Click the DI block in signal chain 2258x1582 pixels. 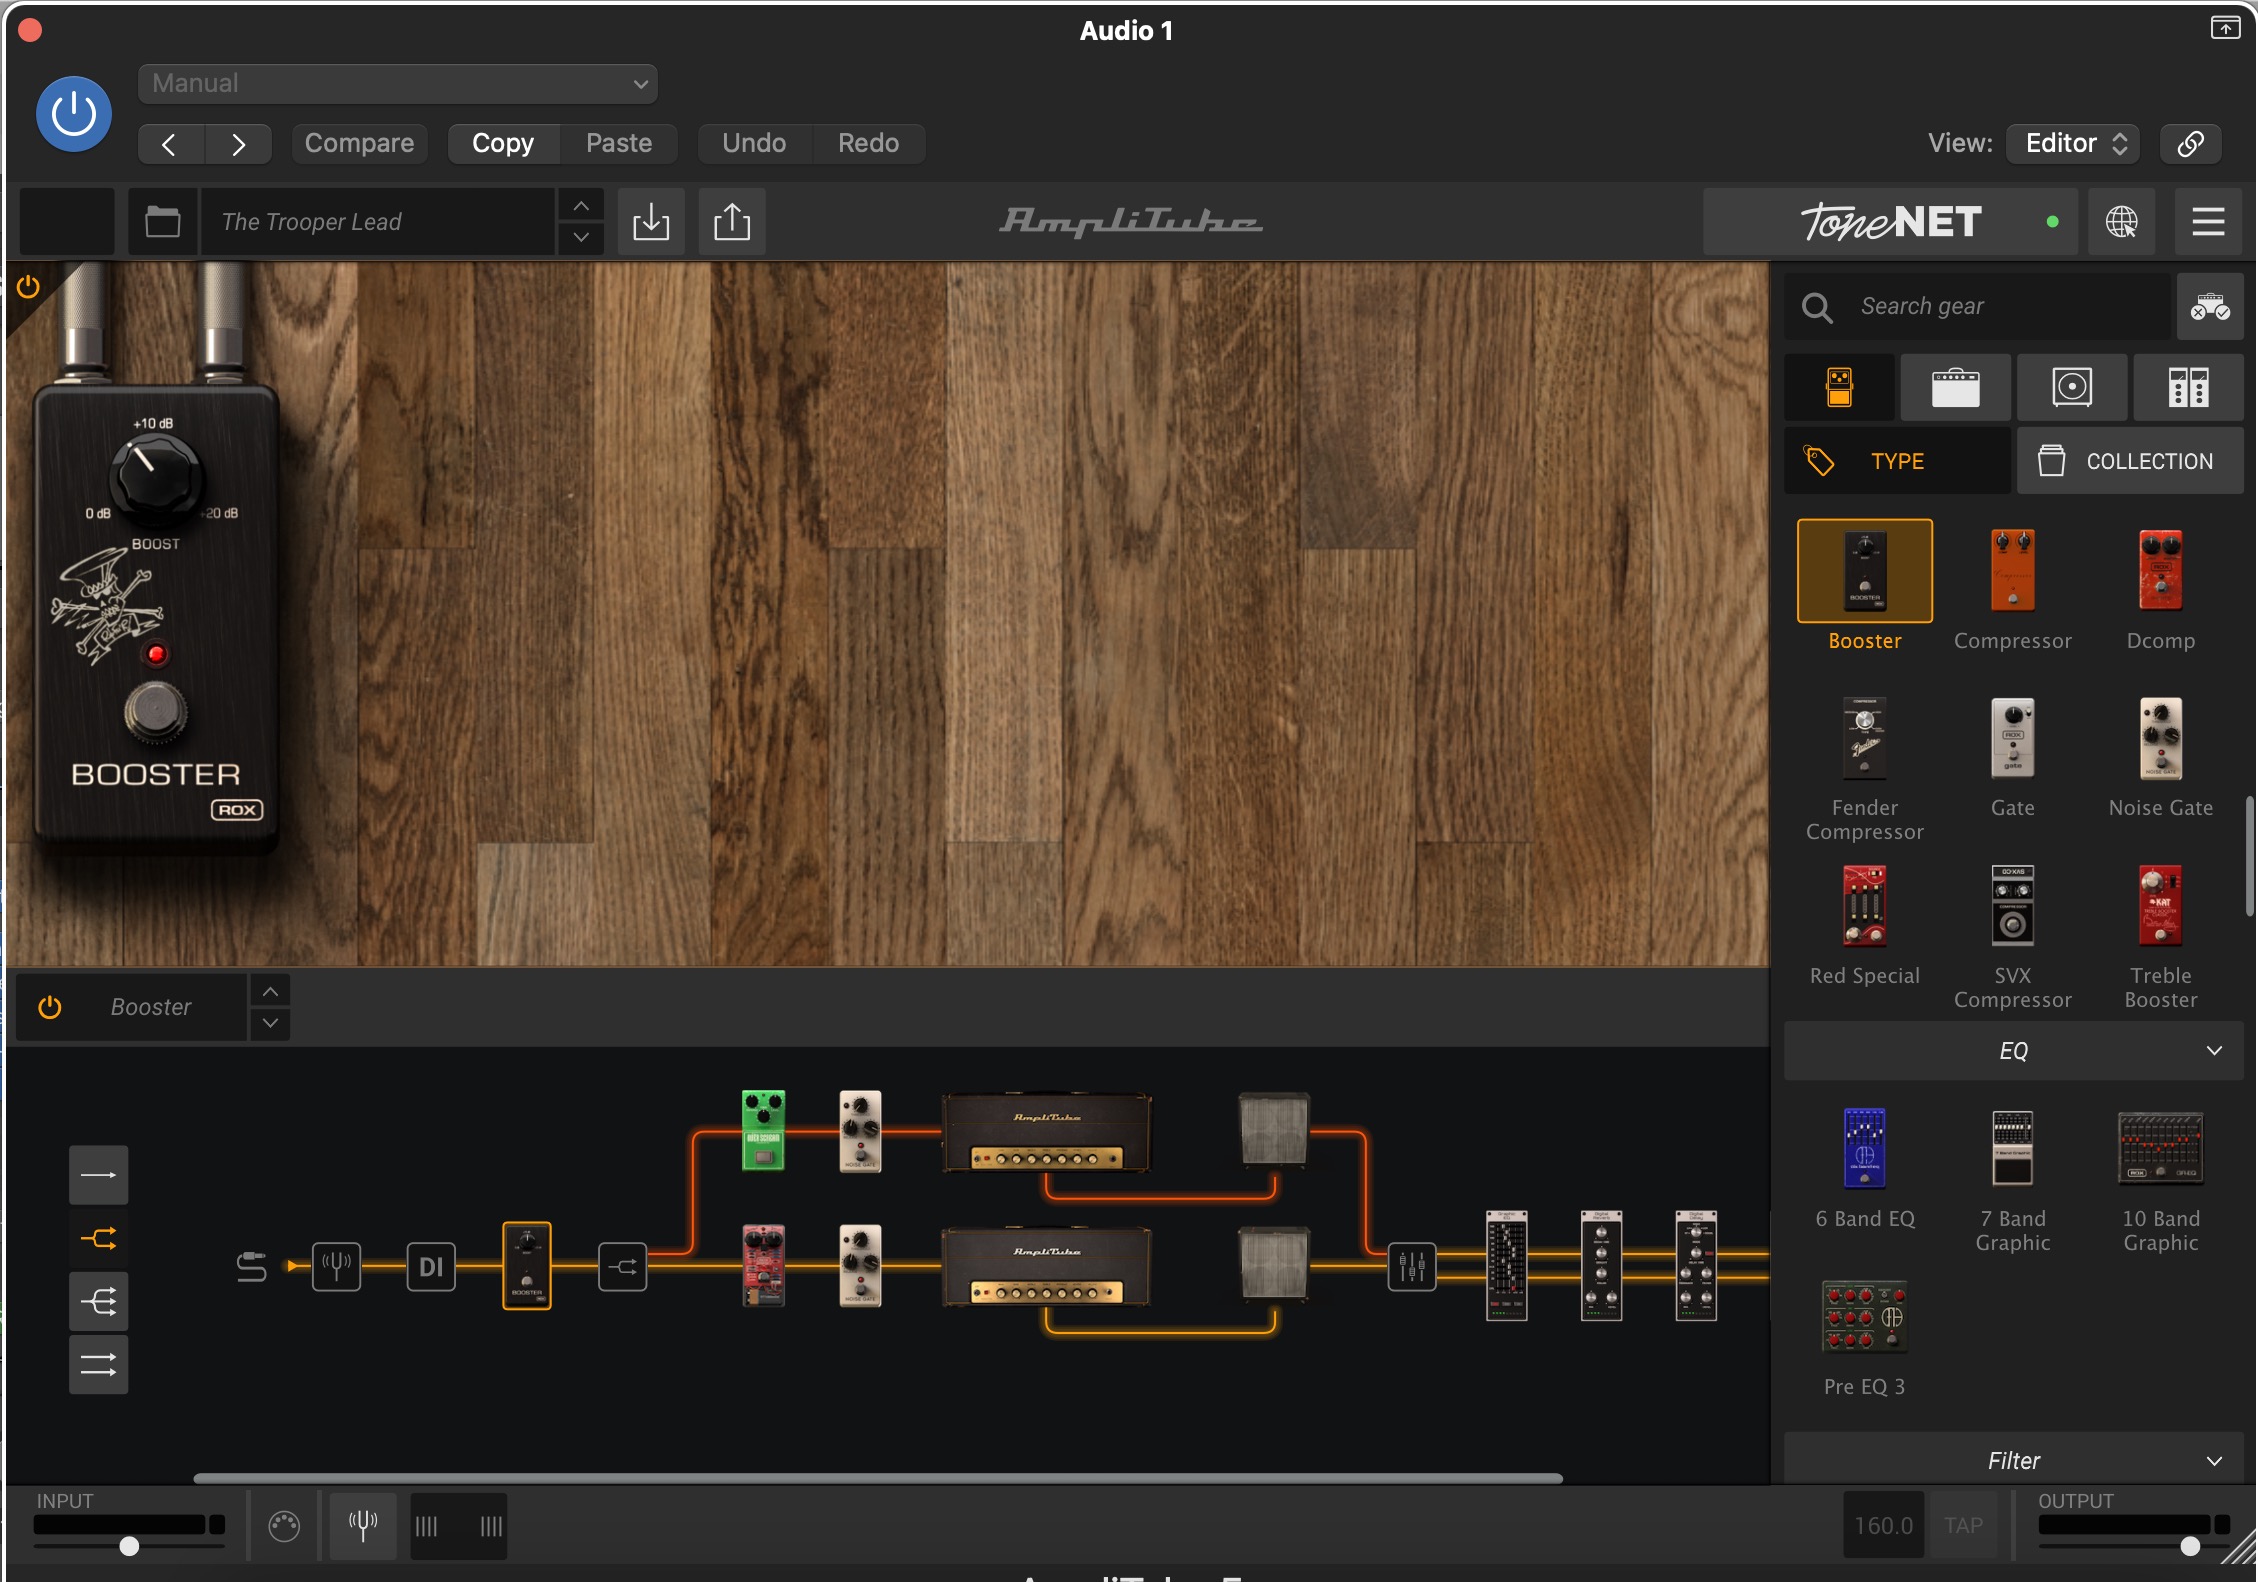431,1267
